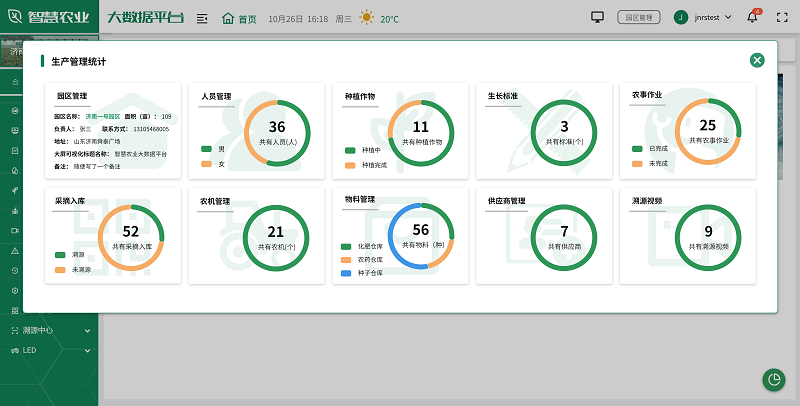The height and width of the screenshot is (406, 800).
Task: Click the sun weather icon
Action: pyautogui.click(x=368, y=18)
